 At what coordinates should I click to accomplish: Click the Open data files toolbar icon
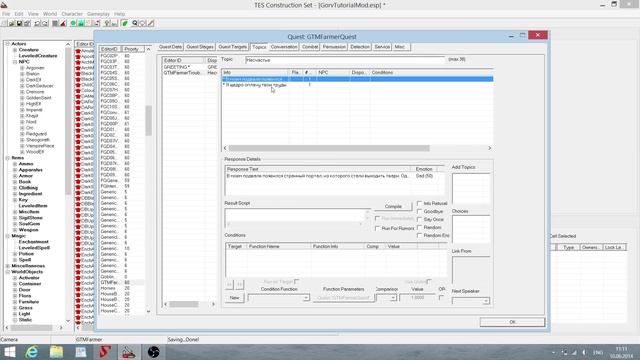tap(11, 23)
